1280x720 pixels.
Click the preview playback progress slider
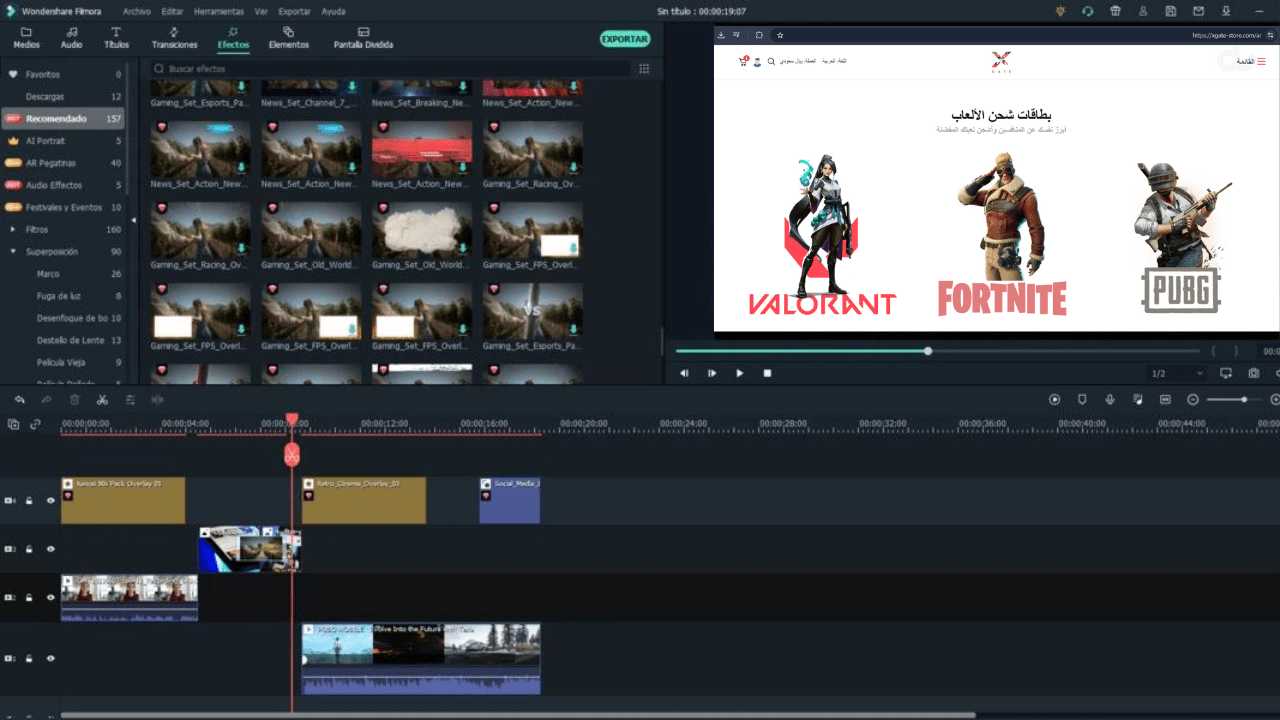pos(928,351)
